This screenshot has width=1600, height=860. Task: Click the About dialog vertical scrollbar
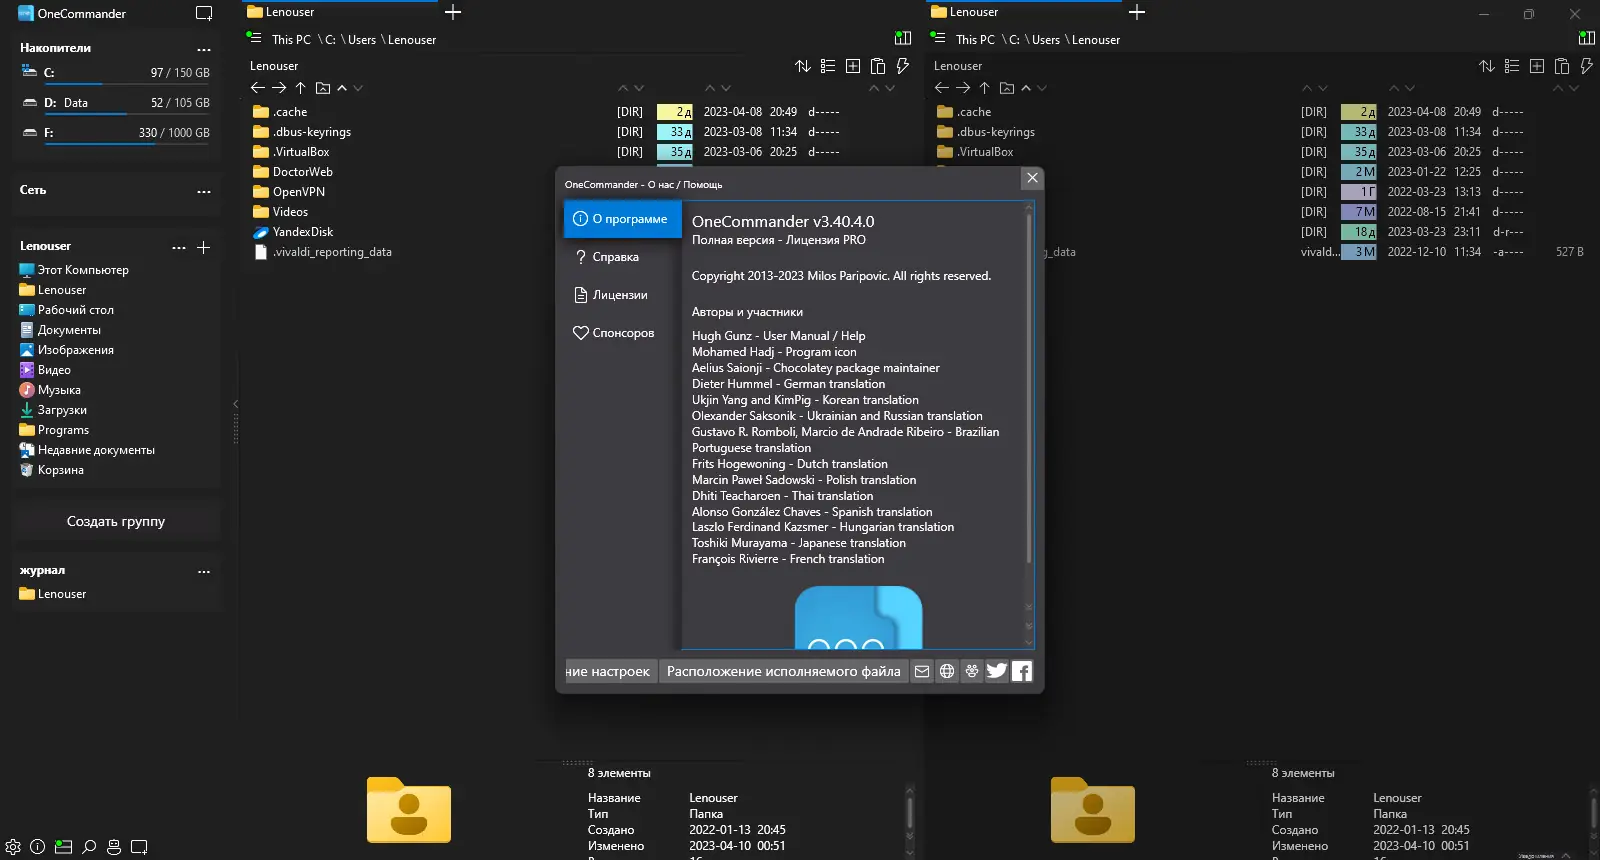pyautogui.click(x=1028, y=390)
